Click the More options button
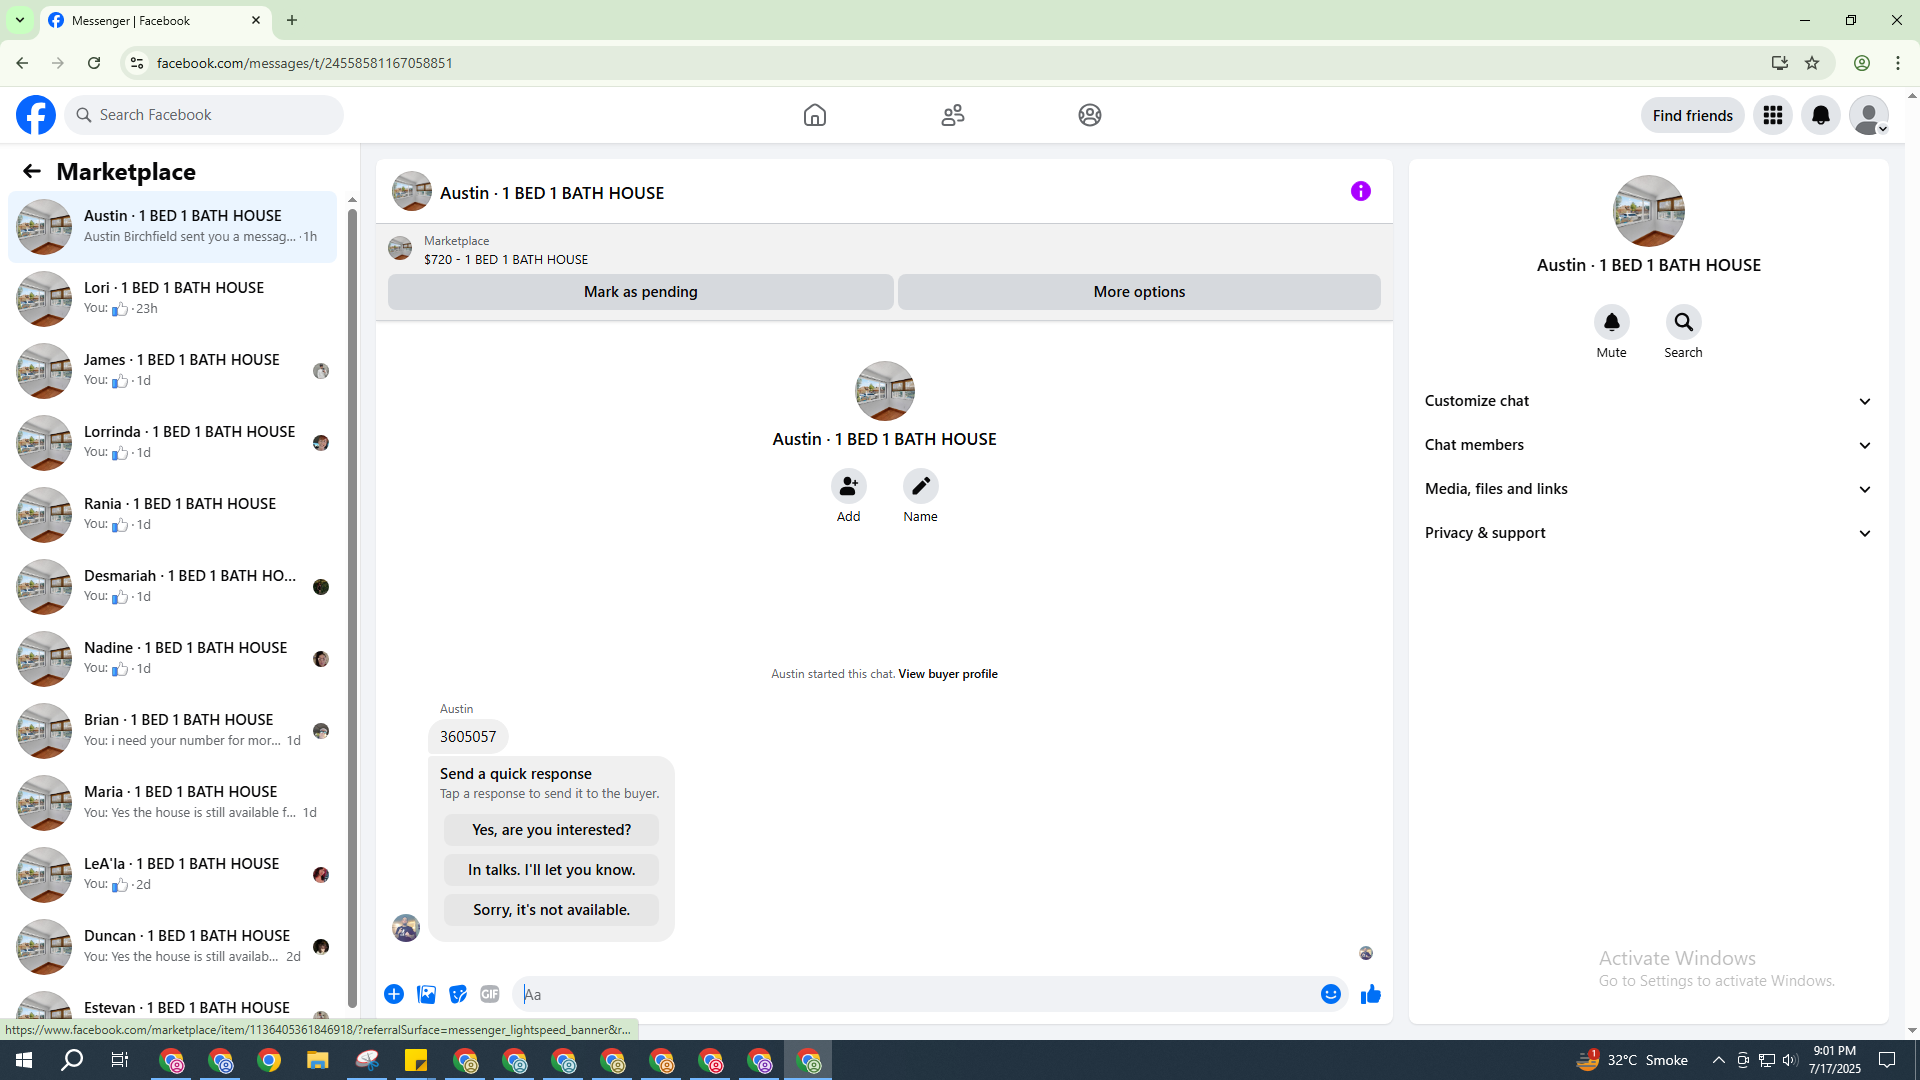 click(x=1139, y=292)
